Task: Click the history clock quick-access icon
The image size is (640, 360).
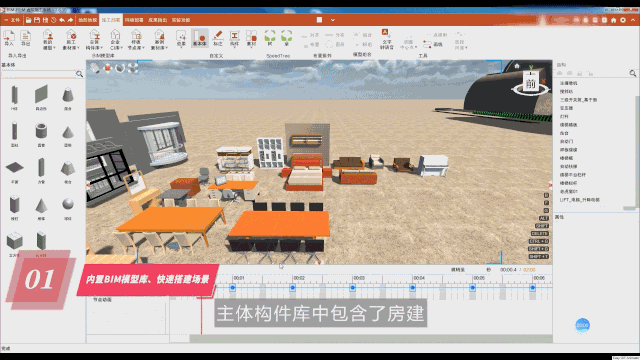Action: pos(53,20)
